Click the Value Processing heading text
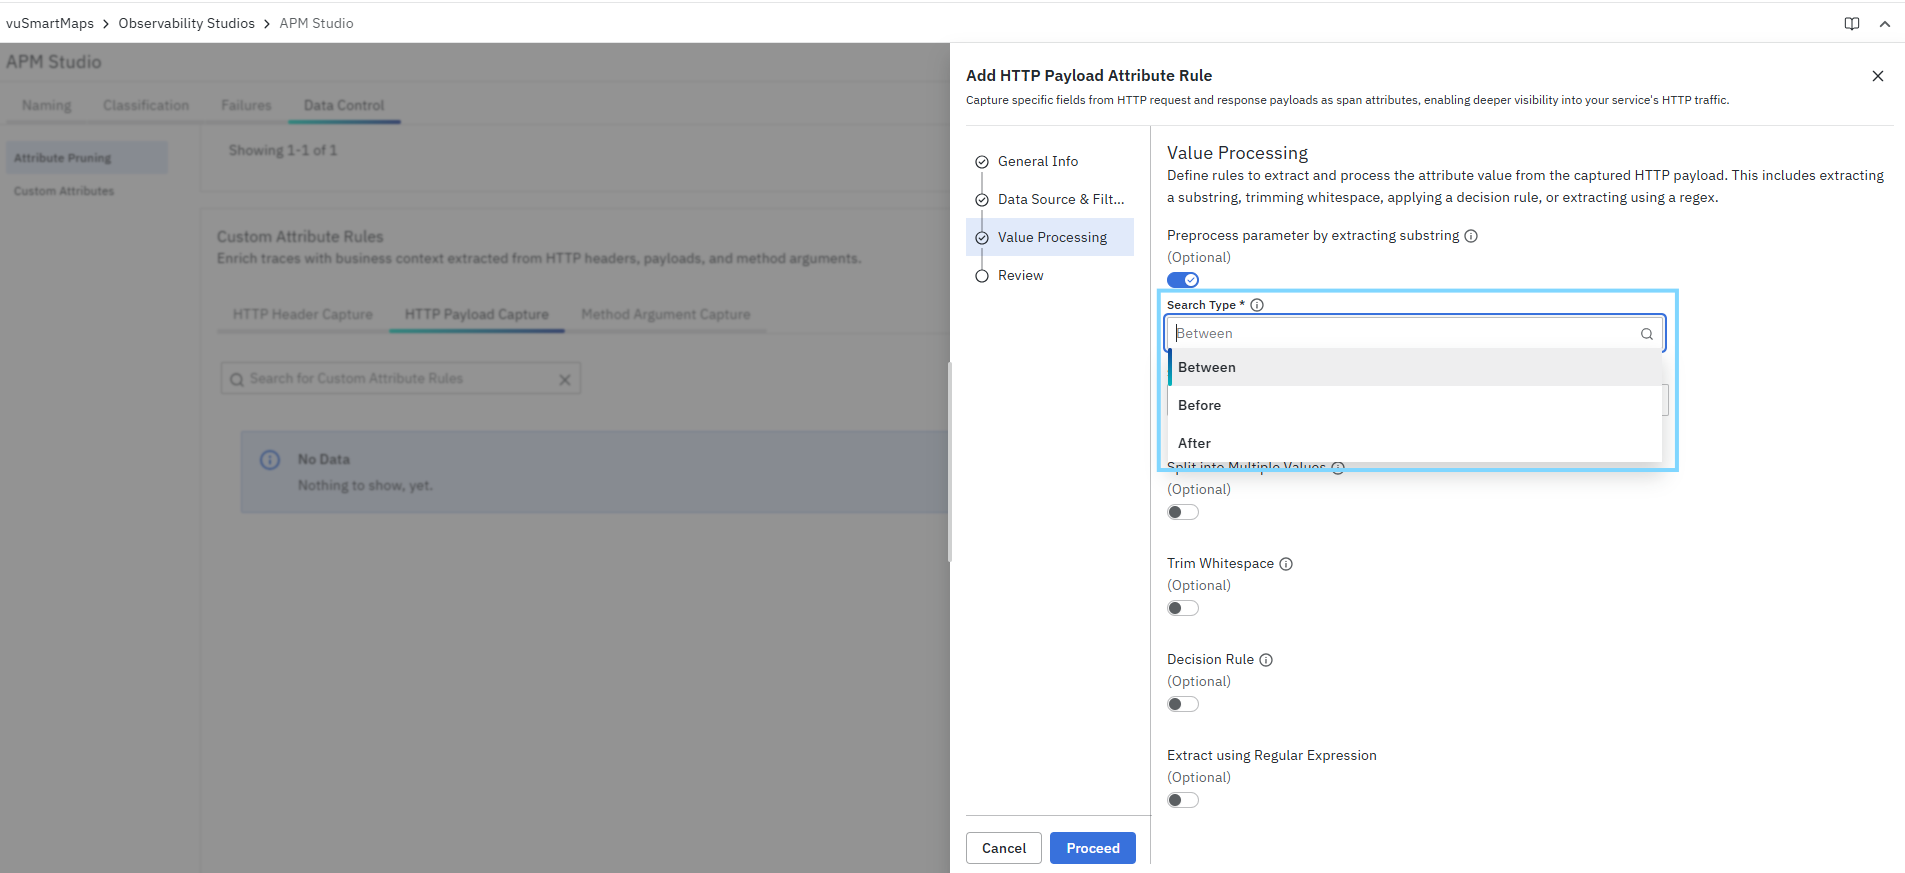The width and height of the screenshot is (1905, 873). point(1238,153)
